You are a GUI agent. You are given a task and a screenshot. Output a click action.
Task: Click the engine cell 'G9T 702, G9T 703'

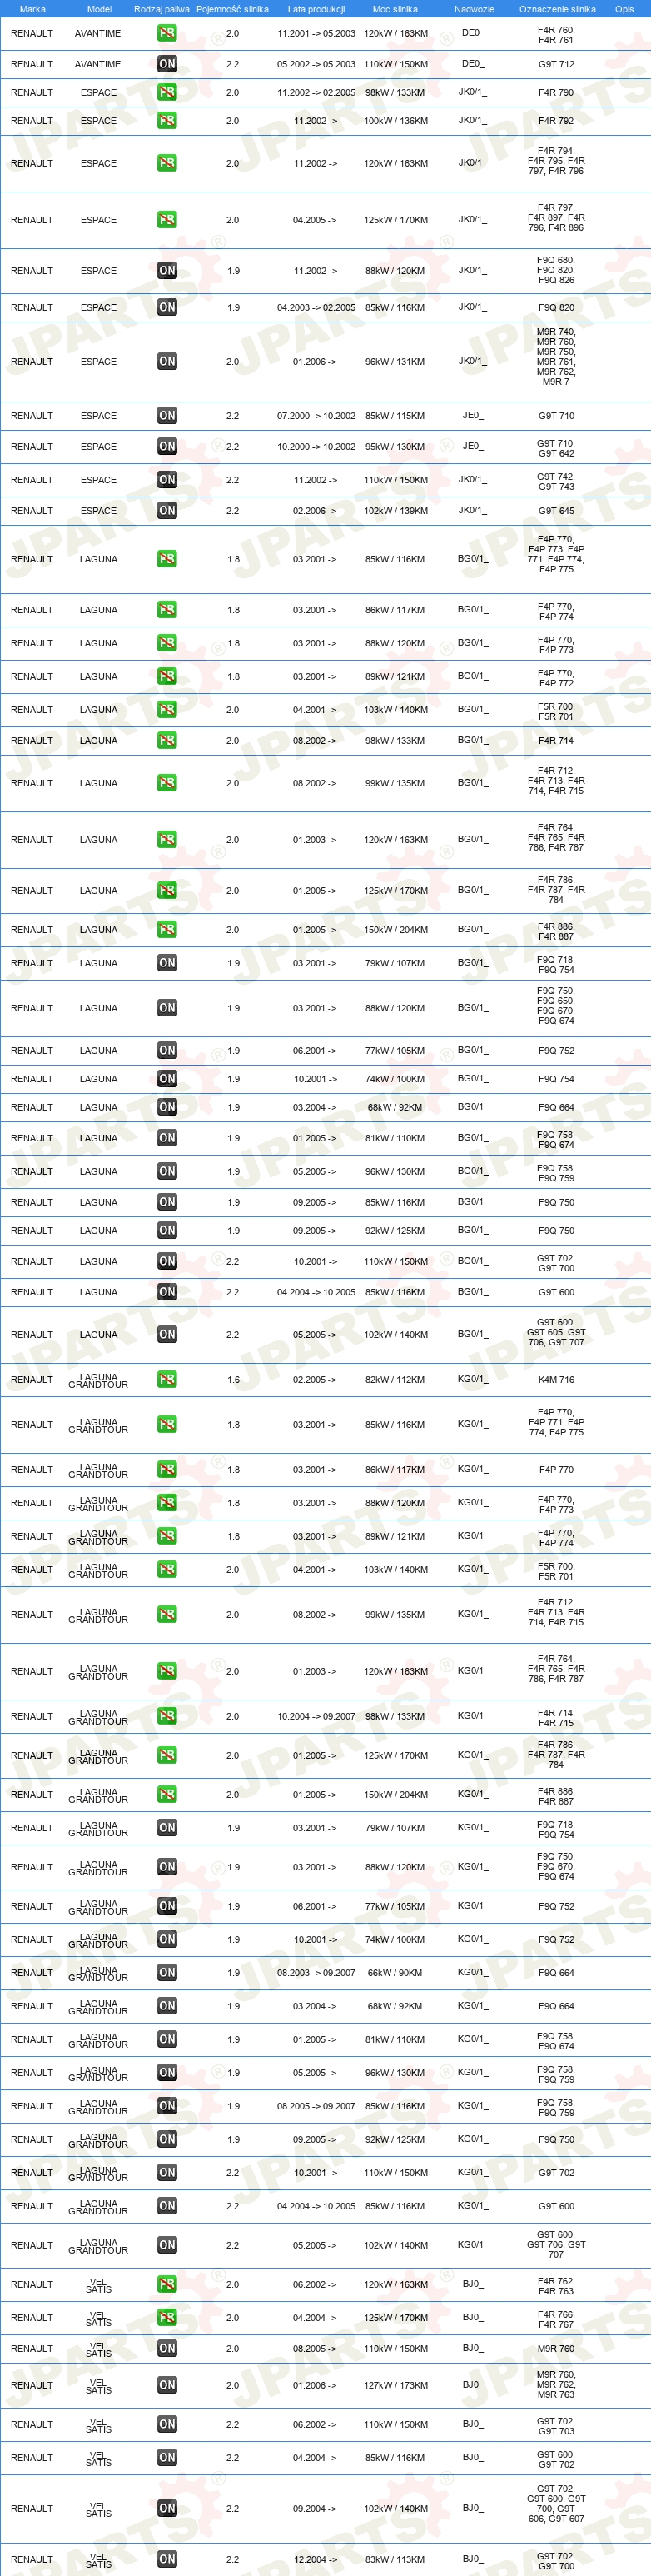tap(556, 2426)
